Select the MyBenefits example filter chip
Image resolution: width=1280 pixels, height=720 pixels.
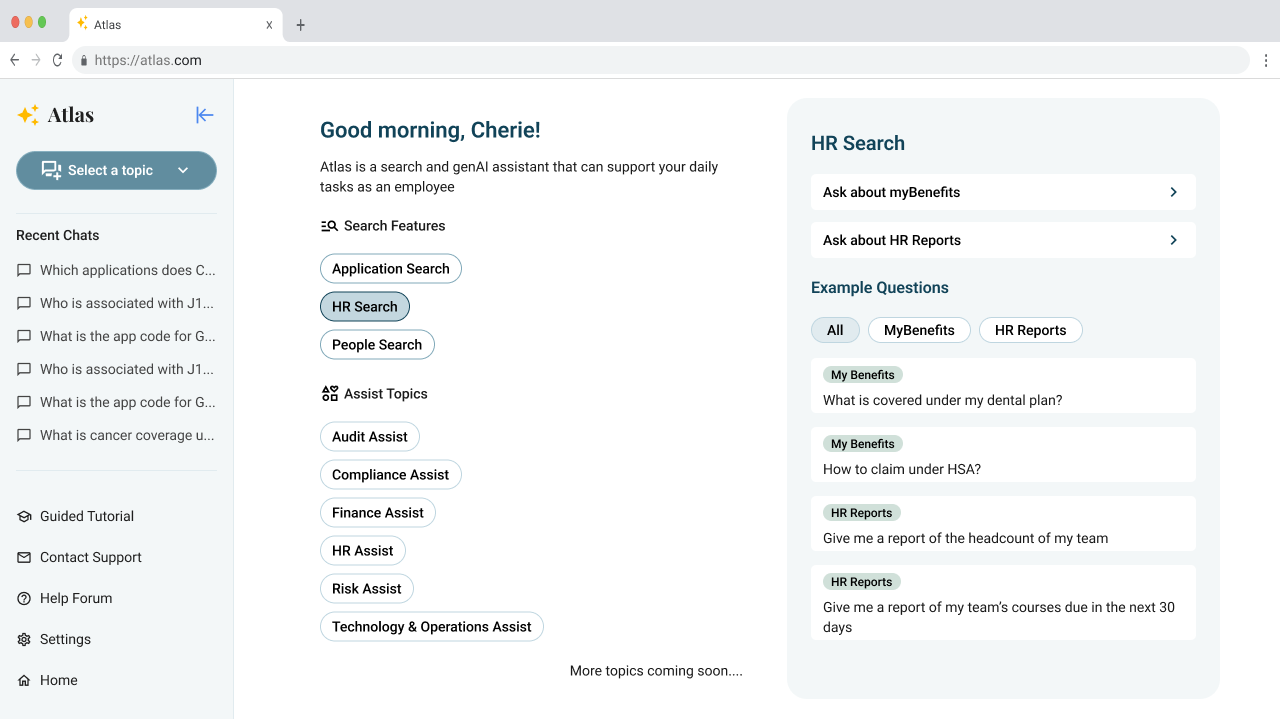pos(919,330)
